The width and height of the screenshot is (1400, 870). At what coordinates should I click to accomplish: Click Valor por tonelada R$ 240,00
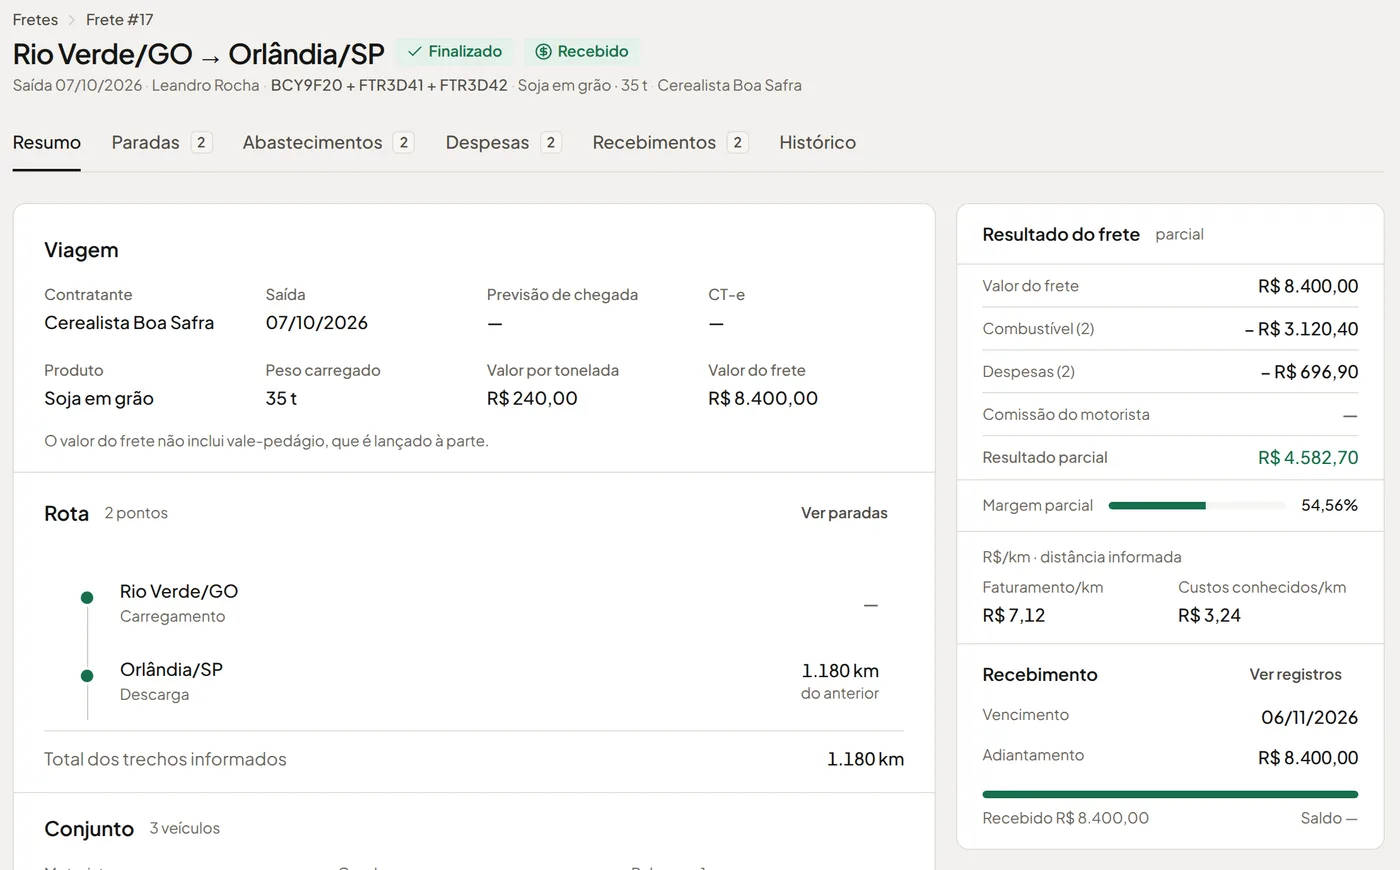click(532, 399)
